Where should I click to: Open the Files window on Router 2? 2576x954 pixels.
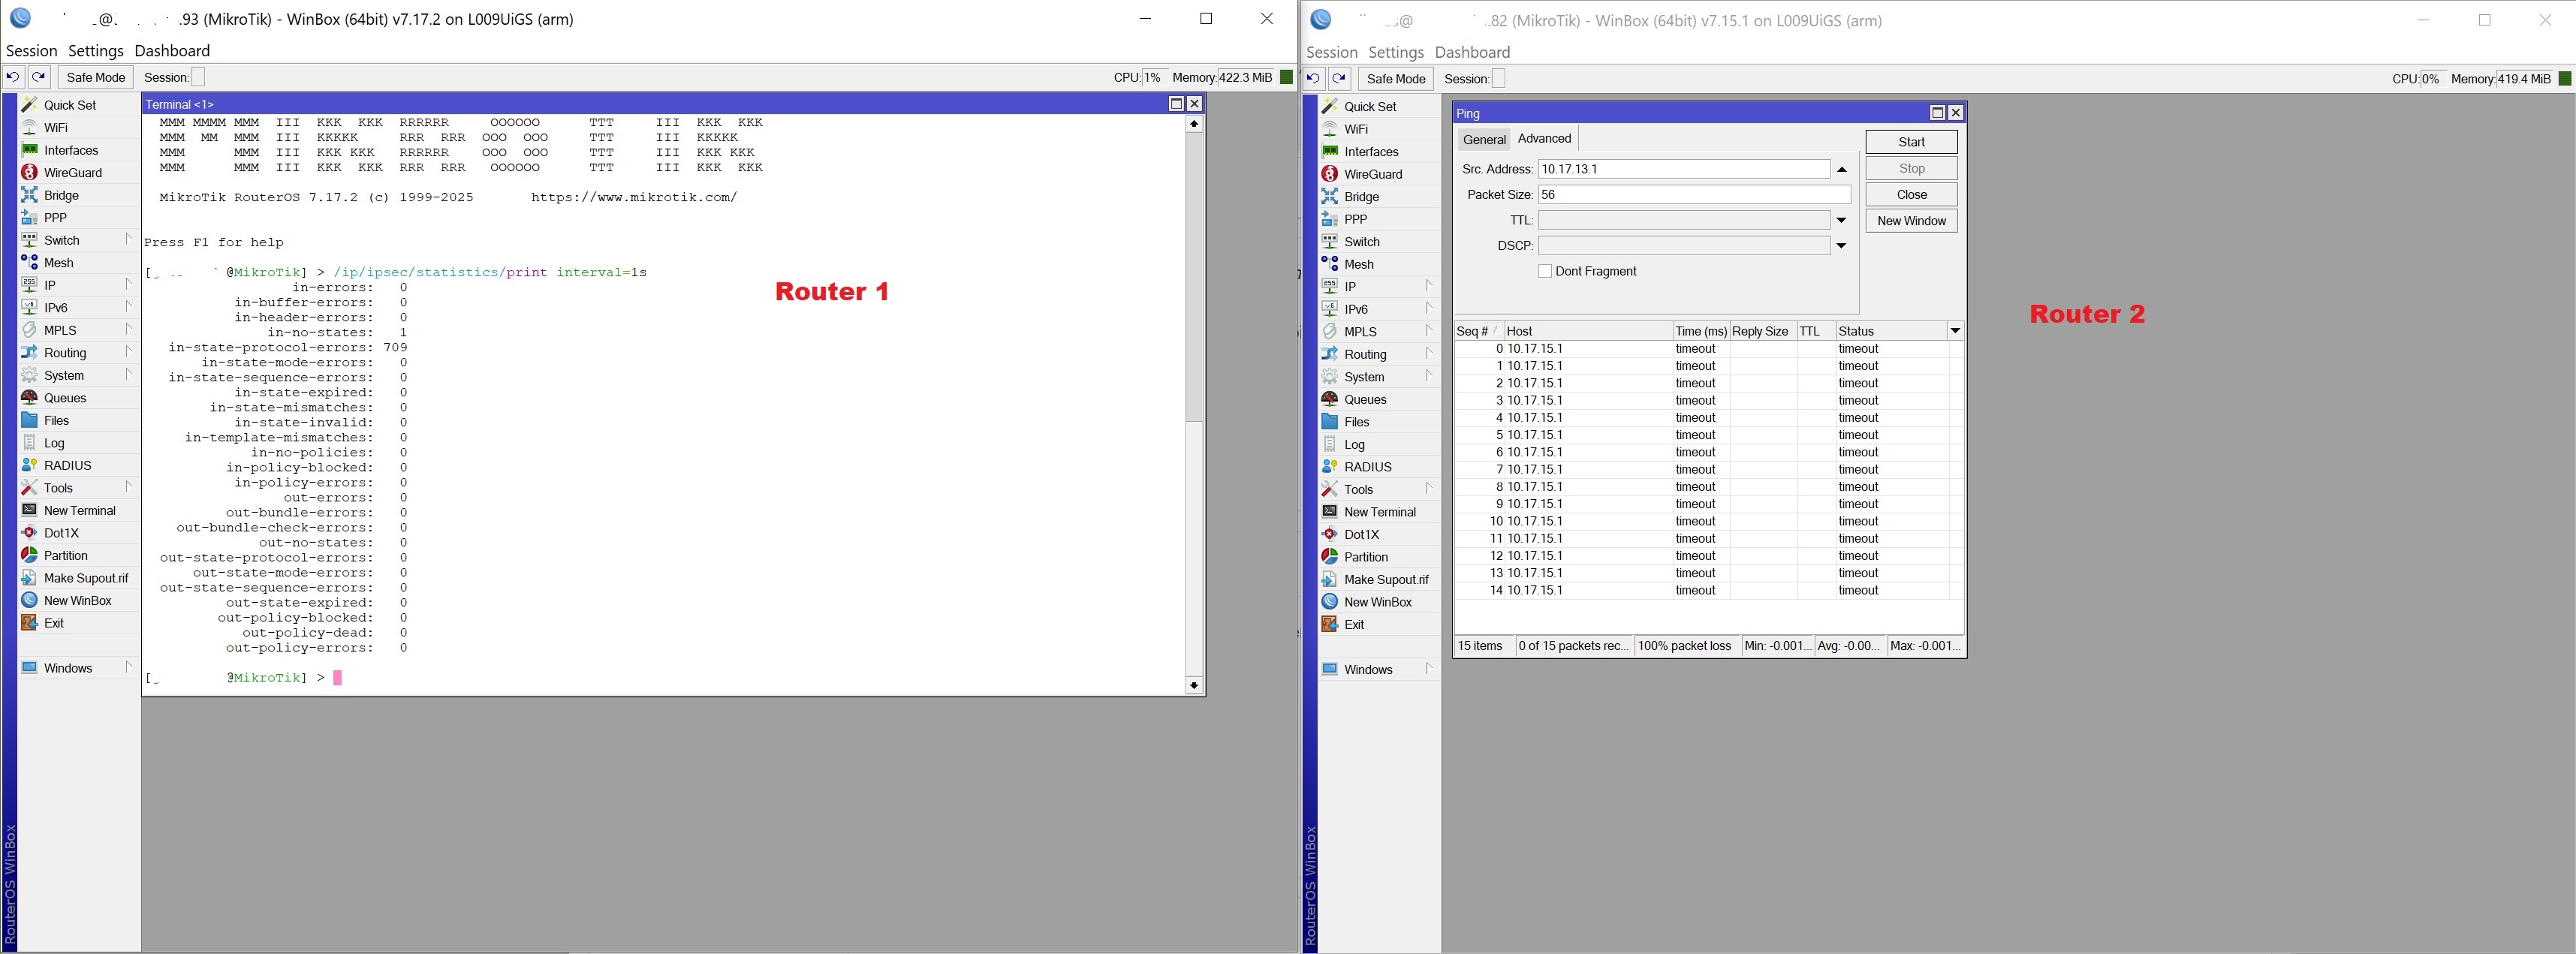coord(1356,422)
